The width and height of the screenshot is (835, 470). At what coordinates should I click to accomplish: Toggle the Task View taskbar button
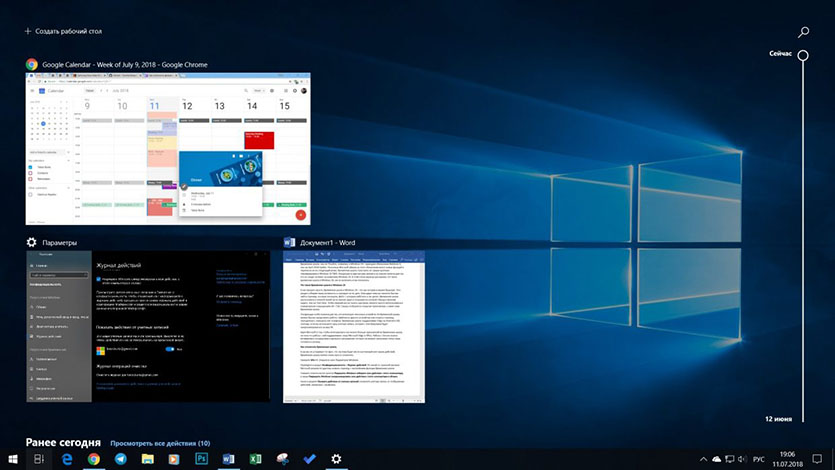coord(39,459)
